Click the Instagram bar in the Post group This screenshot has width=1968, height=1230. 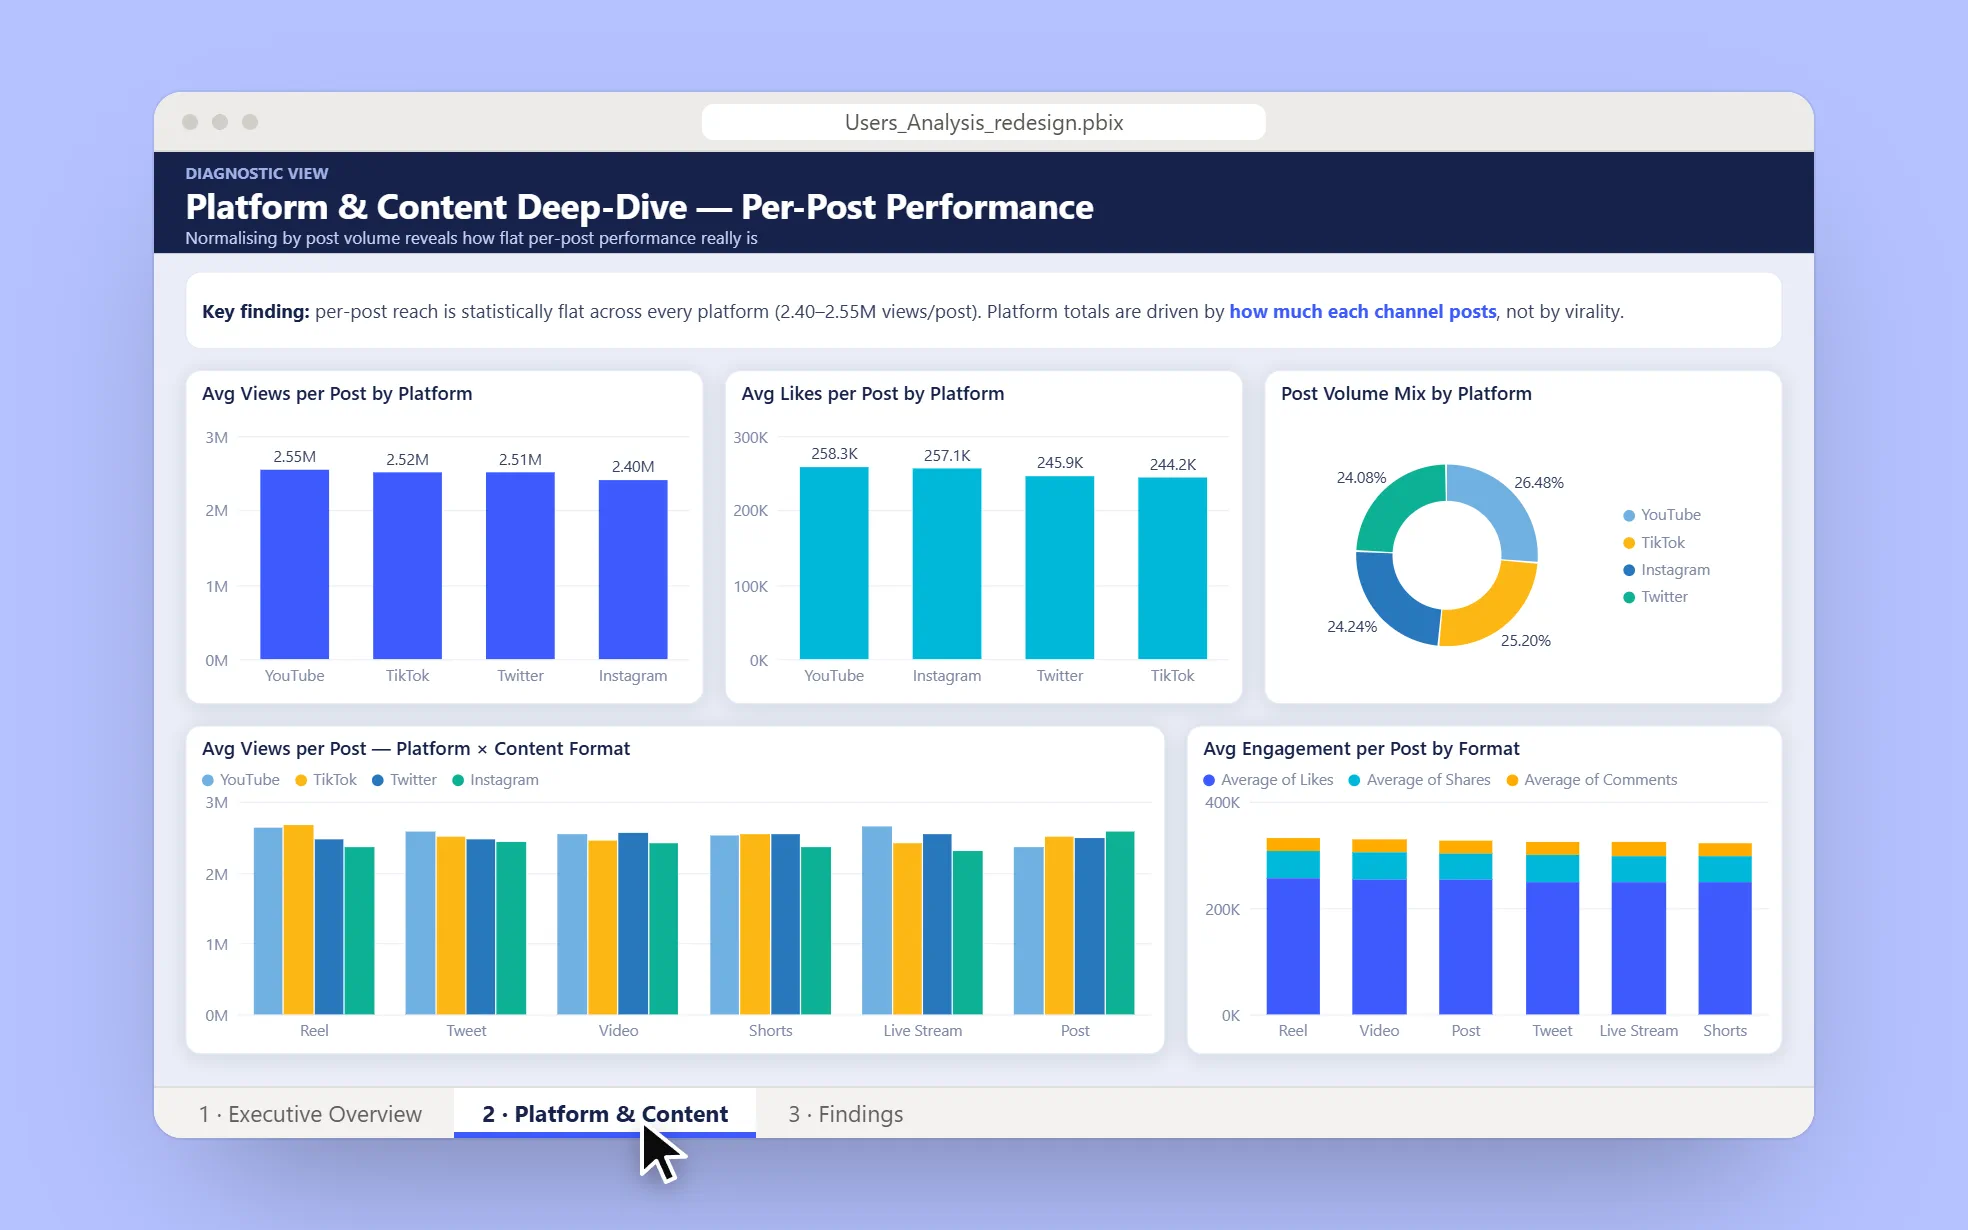(1120, 923)
